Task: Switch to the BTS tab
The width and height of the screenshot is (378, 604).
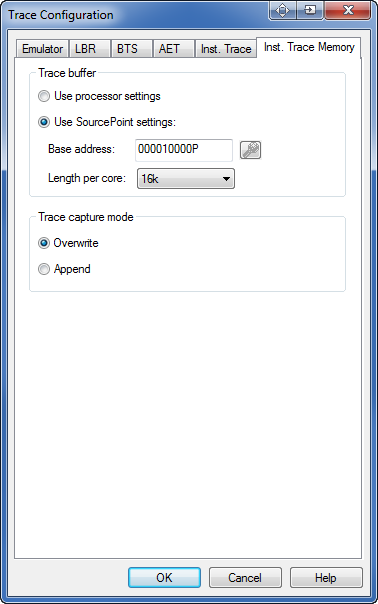Action: coord(127,49)
